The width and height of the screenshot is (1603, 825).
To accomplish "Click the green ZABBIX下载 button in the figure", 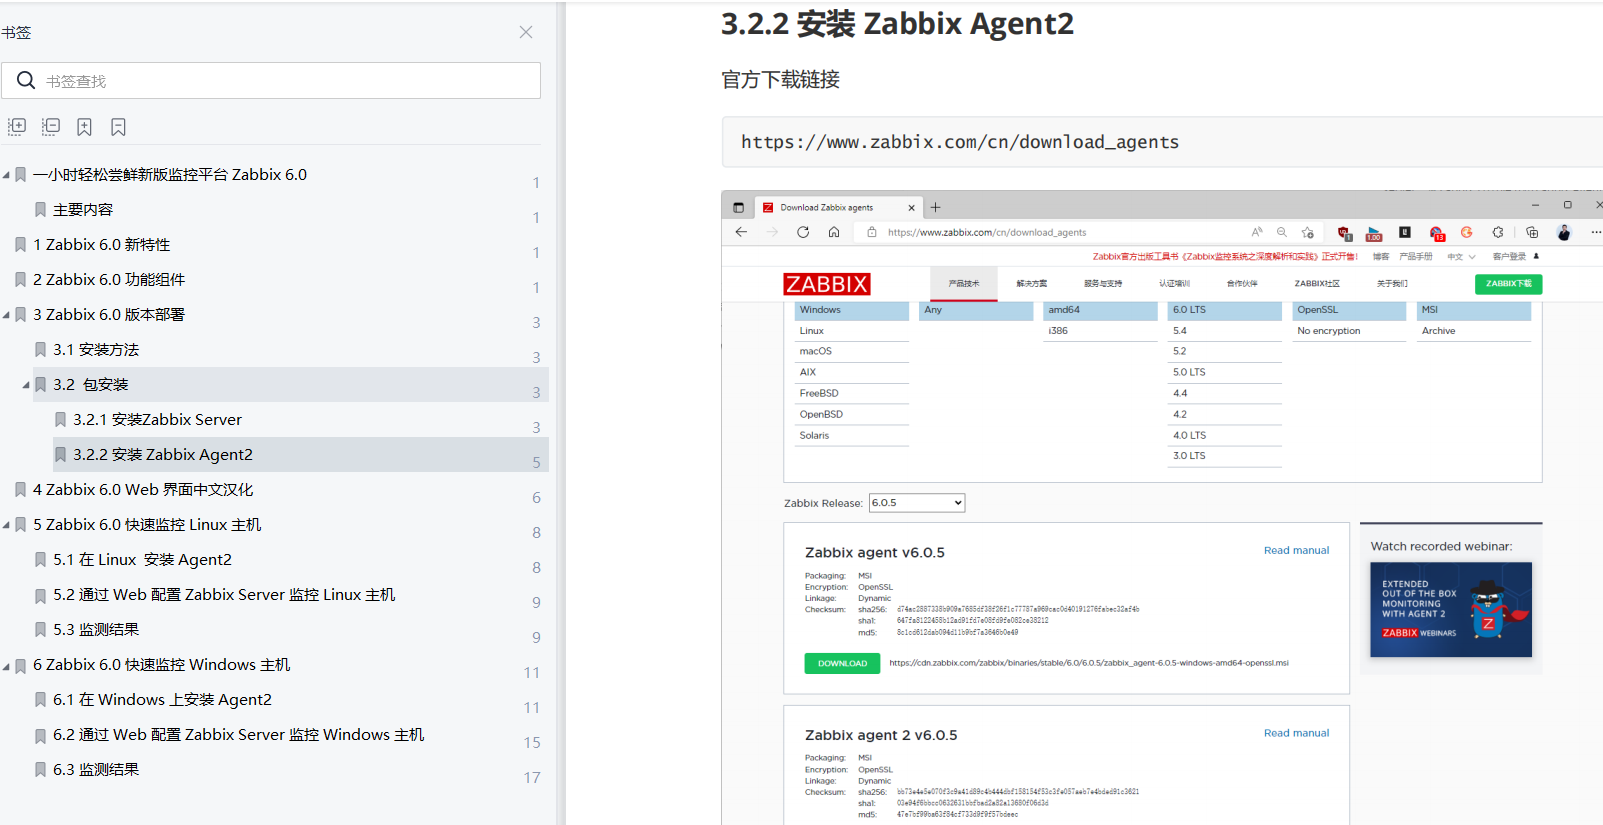I will (x=1508, y=284).
